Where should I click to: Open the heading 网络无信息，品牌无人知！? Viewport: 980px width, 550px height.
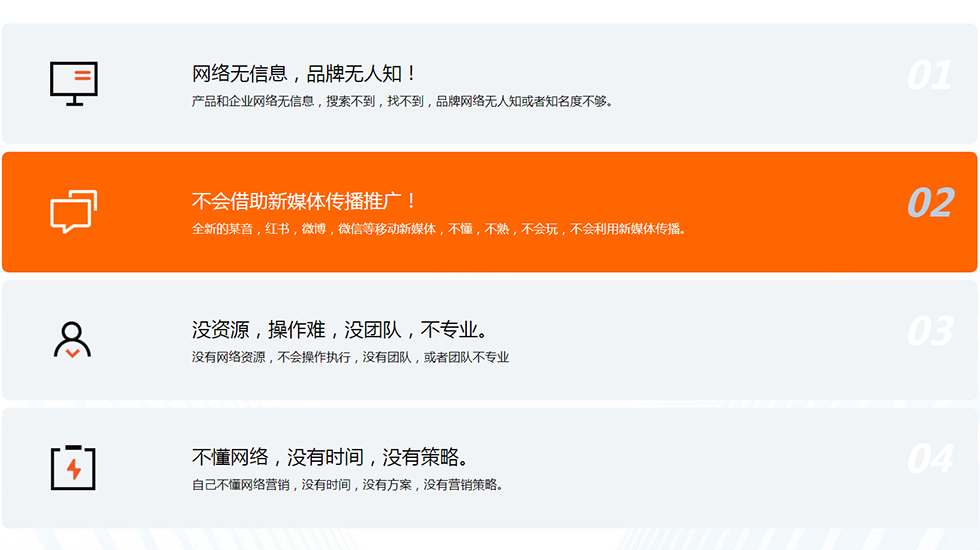pyautogui.click(x=305, y=74)
